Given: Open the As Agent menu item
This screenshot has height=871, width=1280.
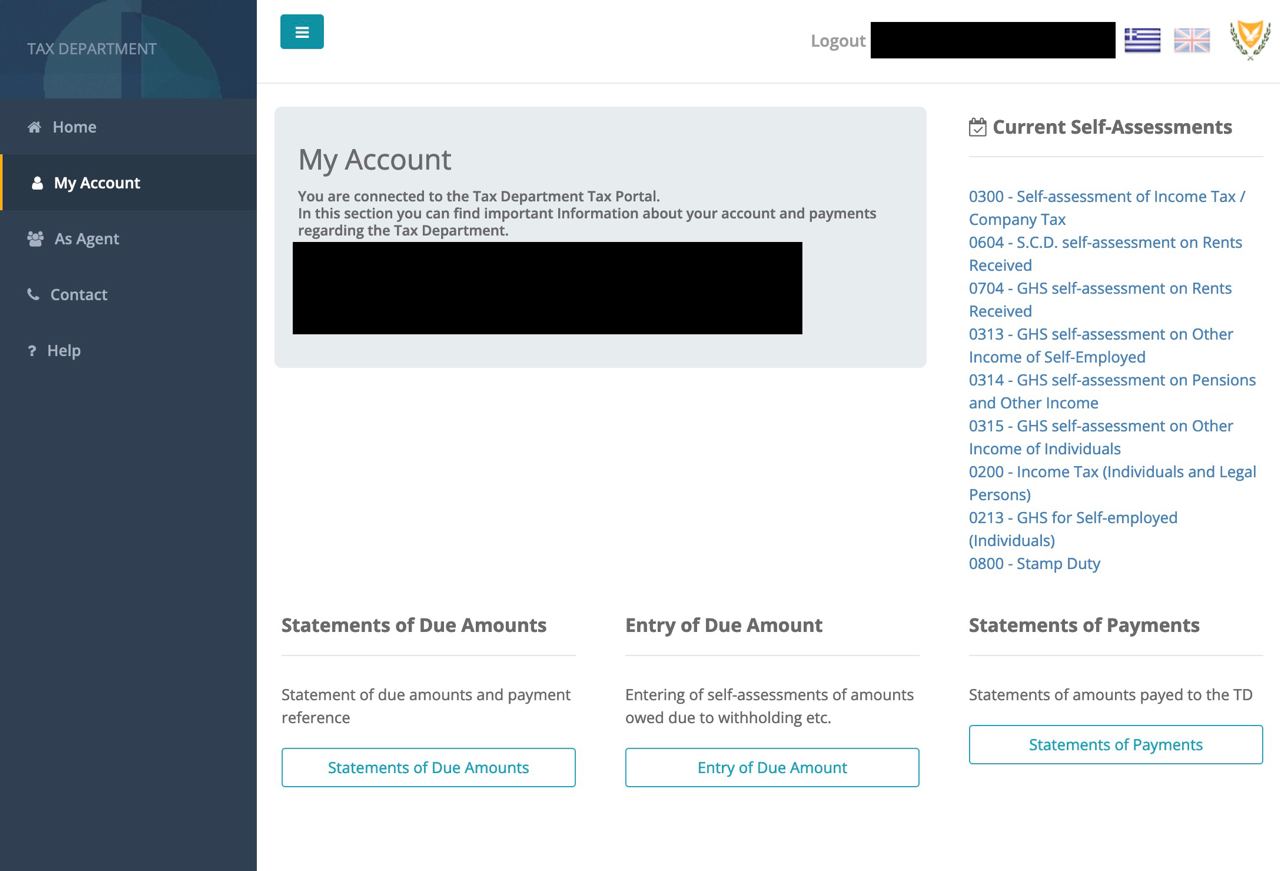Looking at the screenshot, I should click(86, 239).
